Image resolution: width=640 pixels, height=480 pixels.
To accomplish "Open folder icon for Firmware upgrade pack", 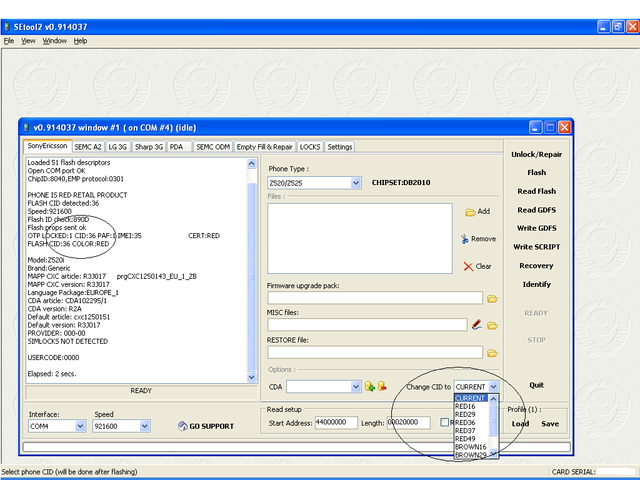I will tap(492, 299).
